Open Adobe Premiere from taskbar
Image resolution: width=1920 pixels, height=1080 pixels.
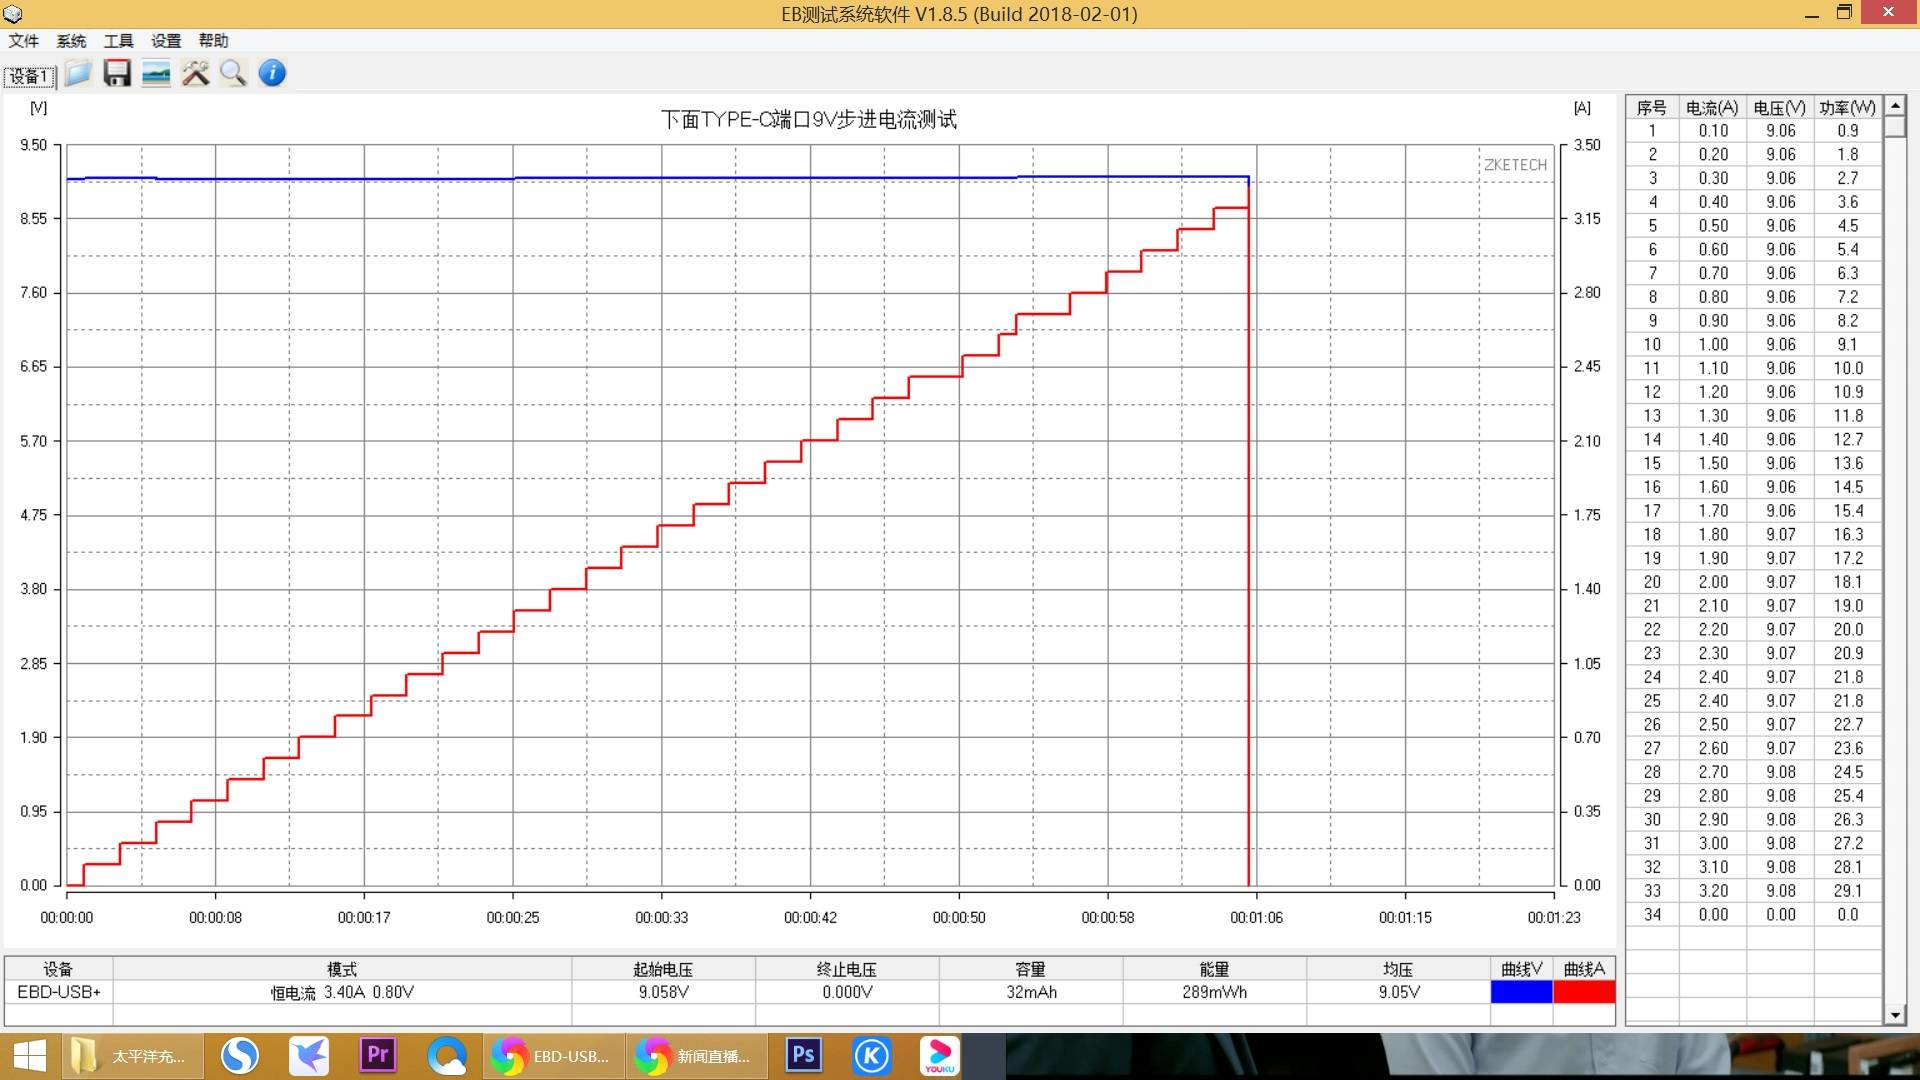pyautogui.click(x=378, y=1056)
